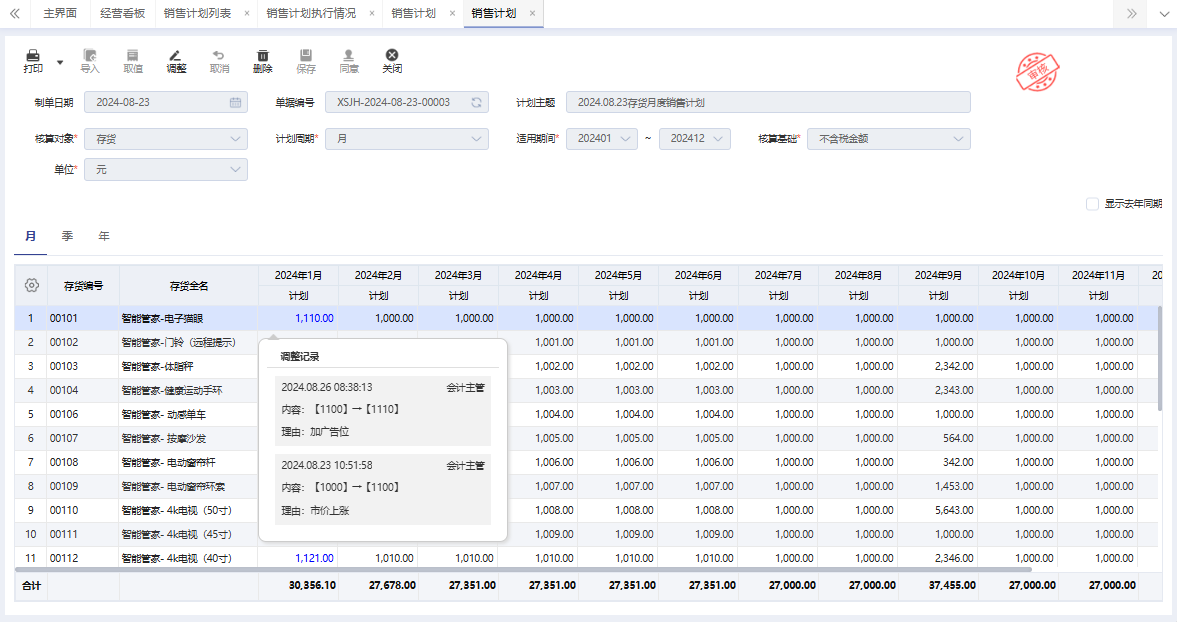The width and height of the screenshot is (1177, 622).
Task: Switch to the 季 quarter tab
Action: [67, 236]
